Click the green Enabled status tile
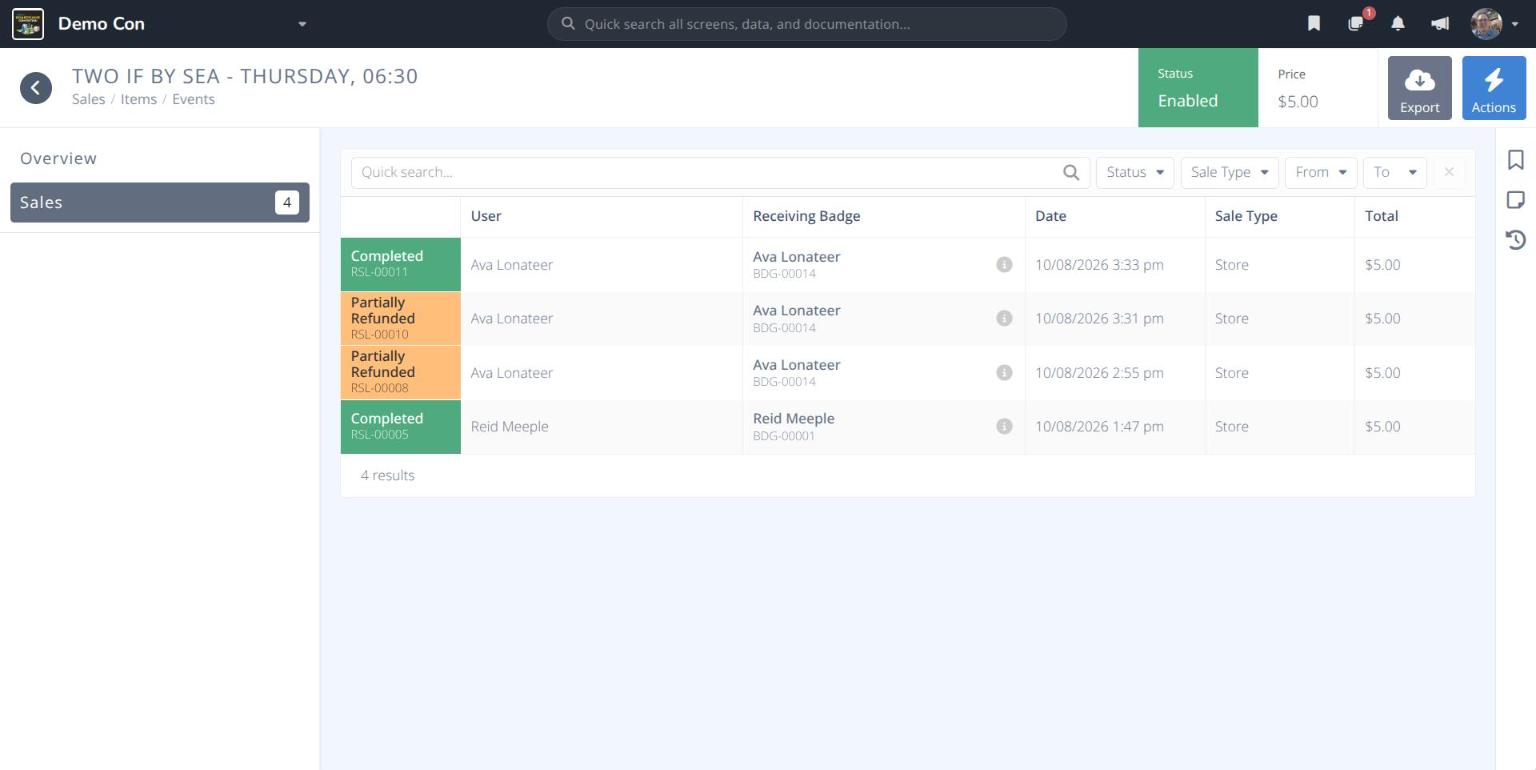 [x=1198, y=88]
